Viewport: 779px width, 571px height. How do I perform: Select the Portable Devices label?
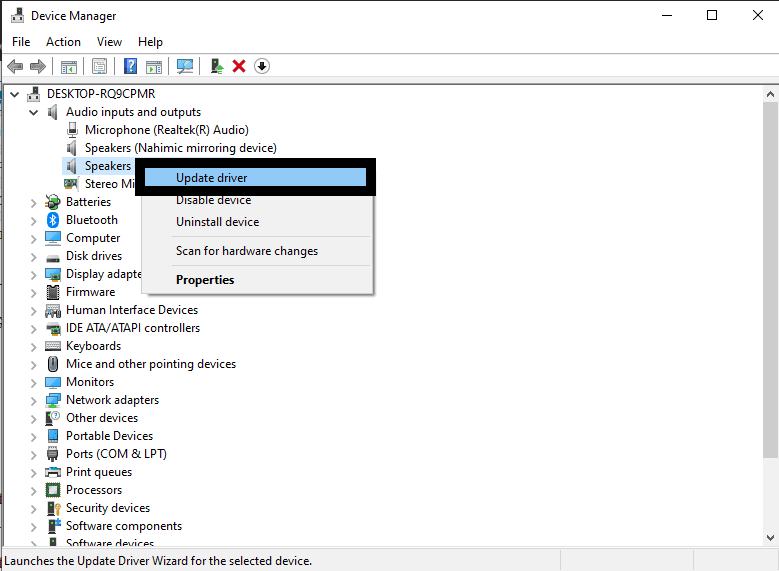(109, 436)
